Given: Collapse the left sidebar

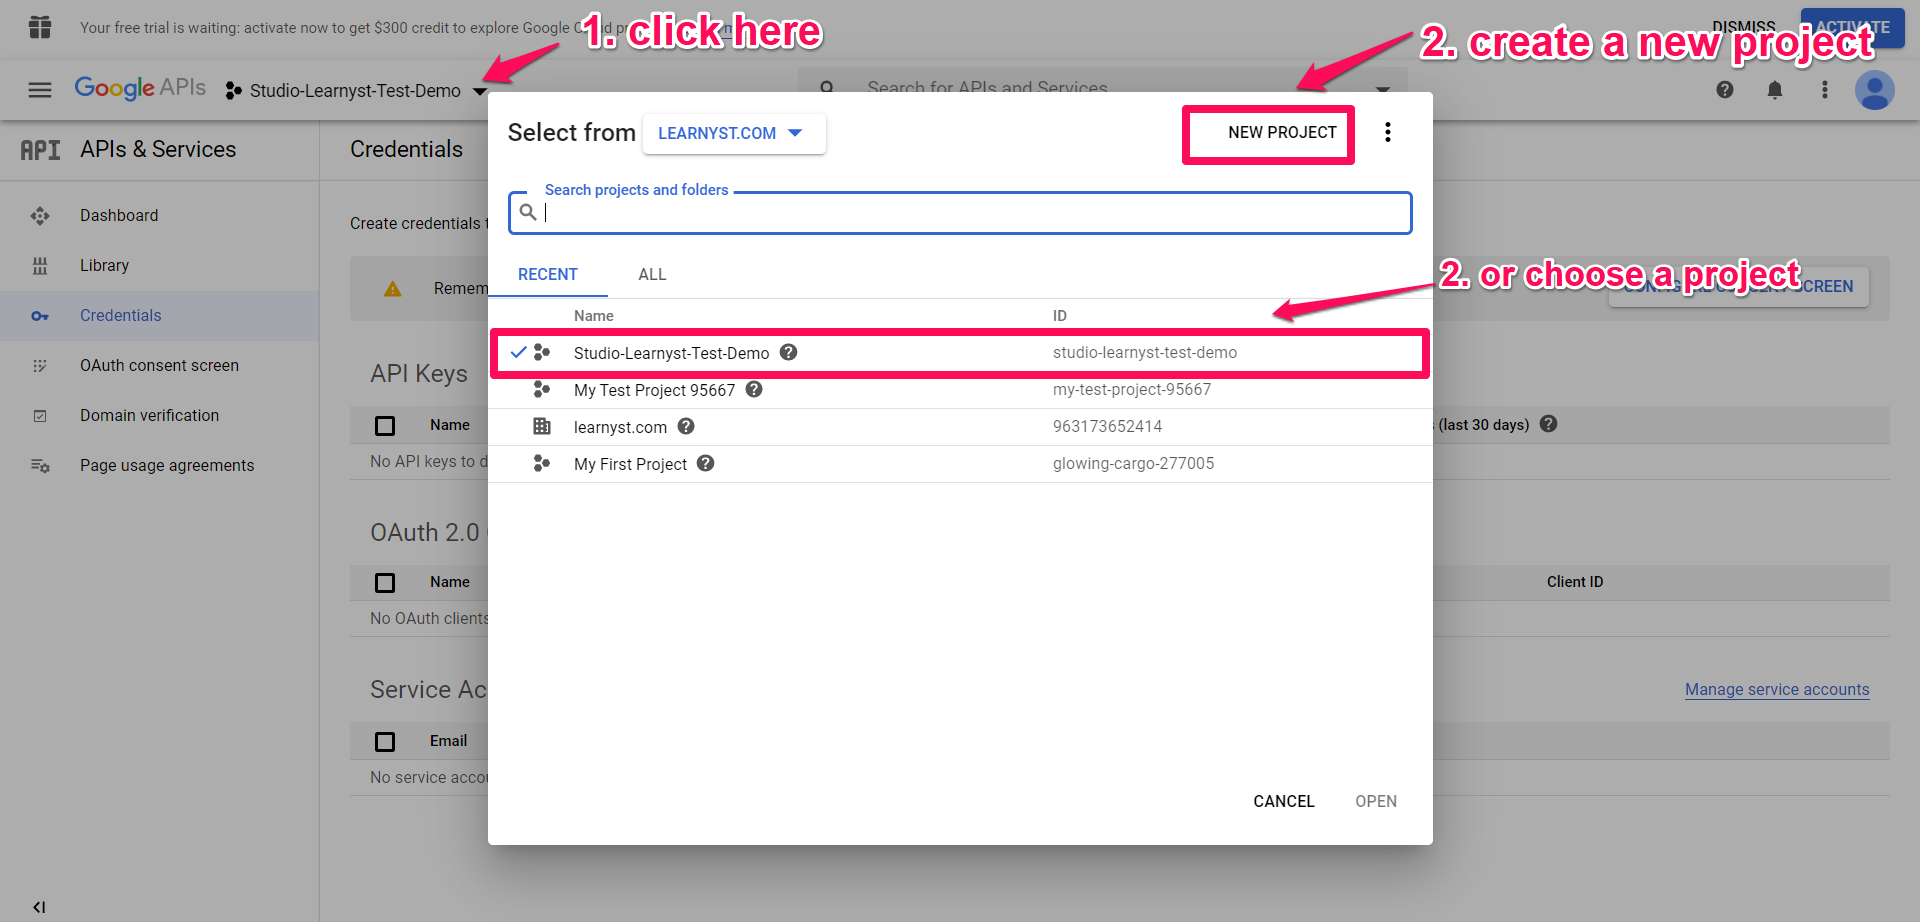Looking at the screenshot, I should pos(39,907).
